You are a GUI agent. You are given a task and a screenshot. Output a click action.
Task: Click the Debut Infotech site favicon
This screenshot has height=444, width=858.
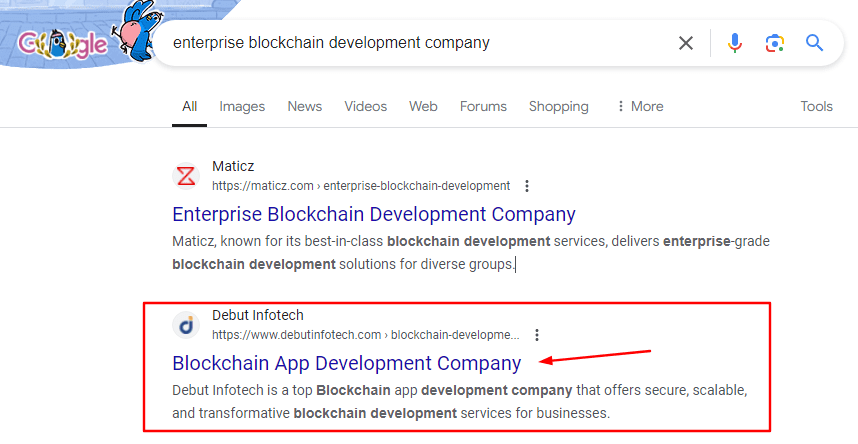tap(186, 325)
